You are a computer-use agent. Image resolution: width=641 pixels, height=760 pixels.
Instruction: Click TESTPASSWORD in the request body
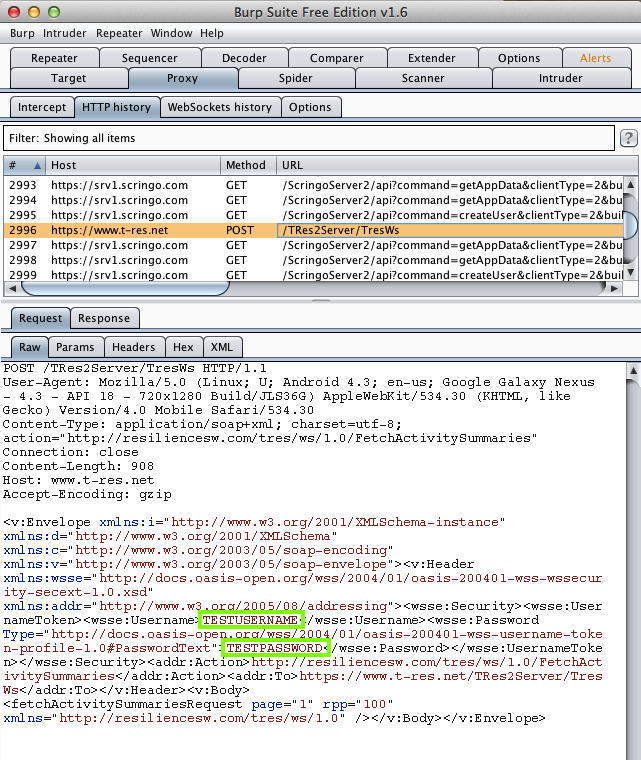[x=275, y=648]
